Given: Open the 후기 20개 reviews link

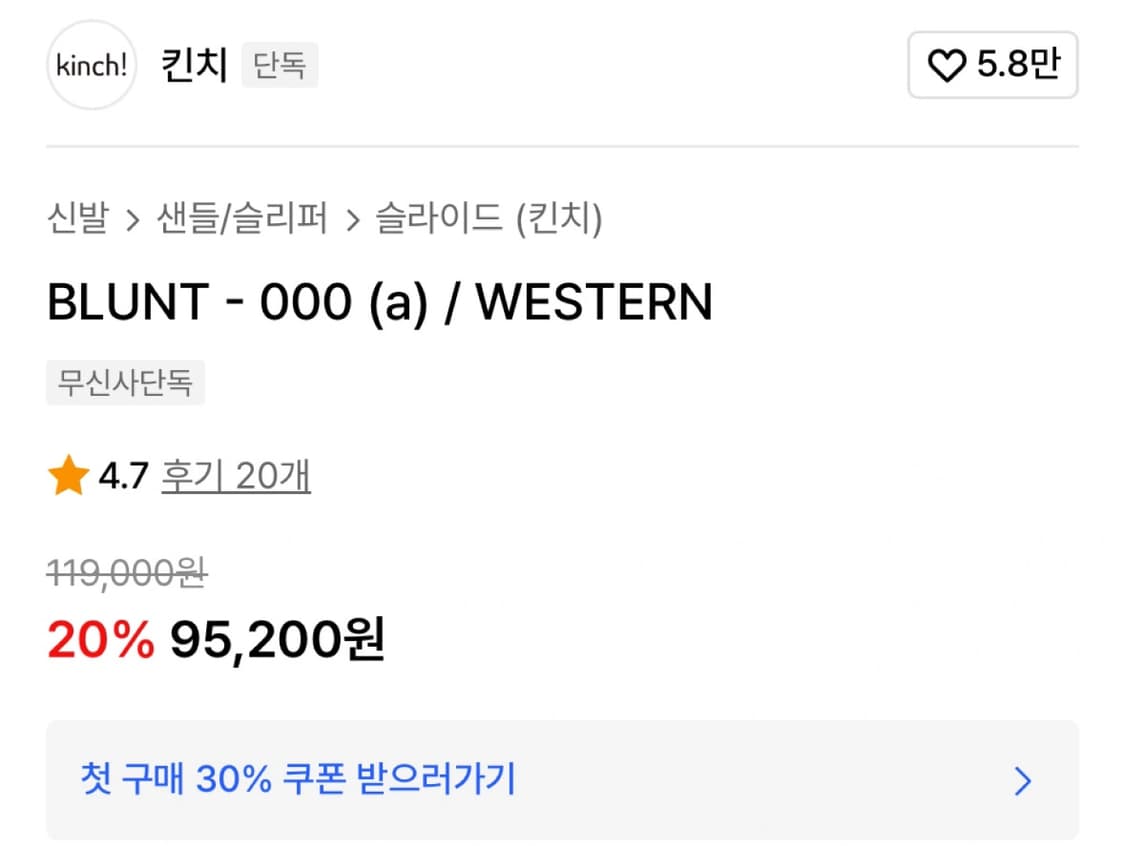Looking at the screenshot, I should (x=236, y=476).
